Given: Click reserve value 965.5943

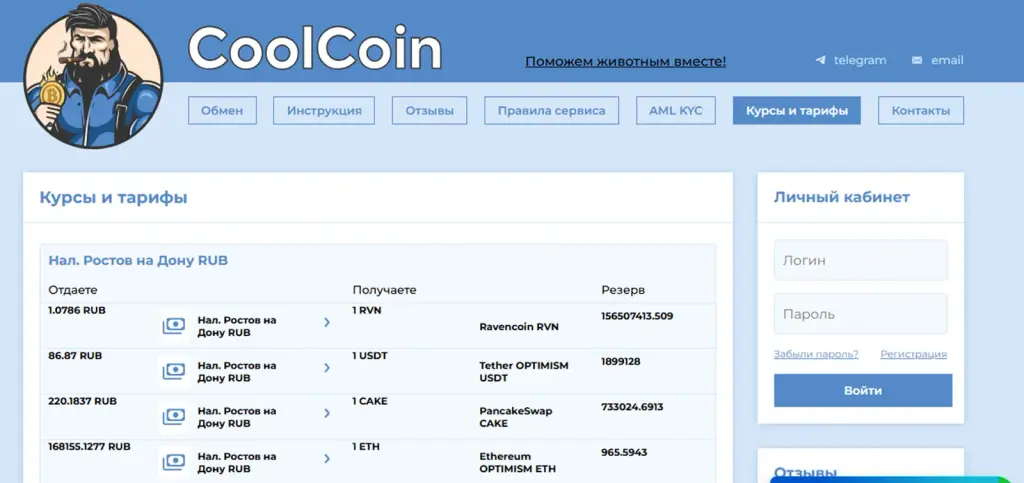Looking at the screenshot, I should point(624,452).
